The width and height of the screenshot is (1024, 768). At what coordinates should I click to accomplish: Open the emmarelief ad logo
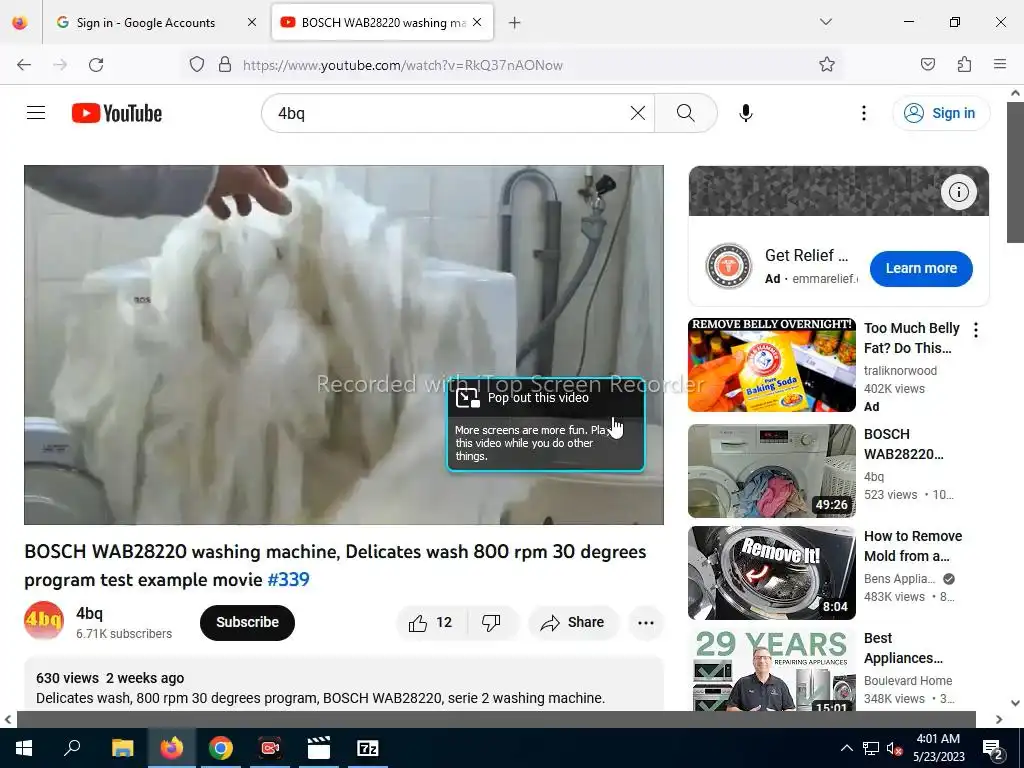coord(729,266)
